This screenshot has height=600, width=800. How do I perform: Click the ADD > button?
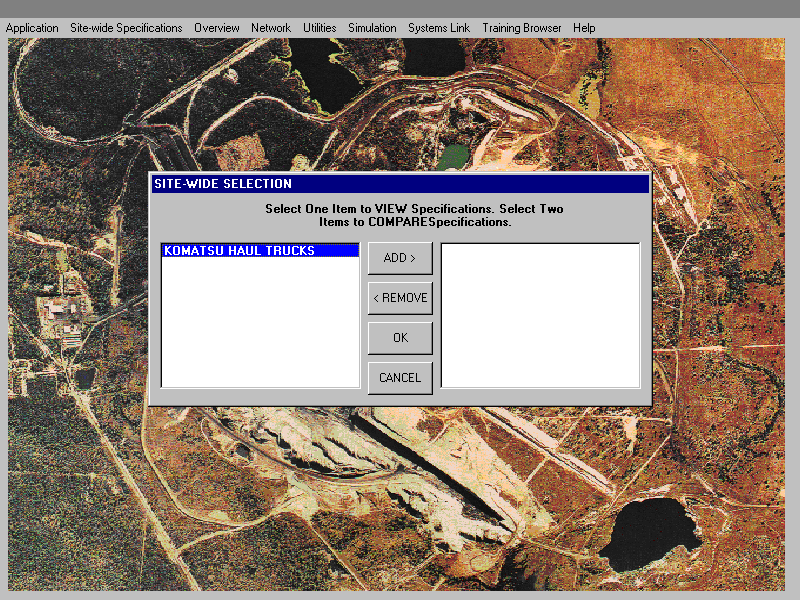tap(400, 258)
